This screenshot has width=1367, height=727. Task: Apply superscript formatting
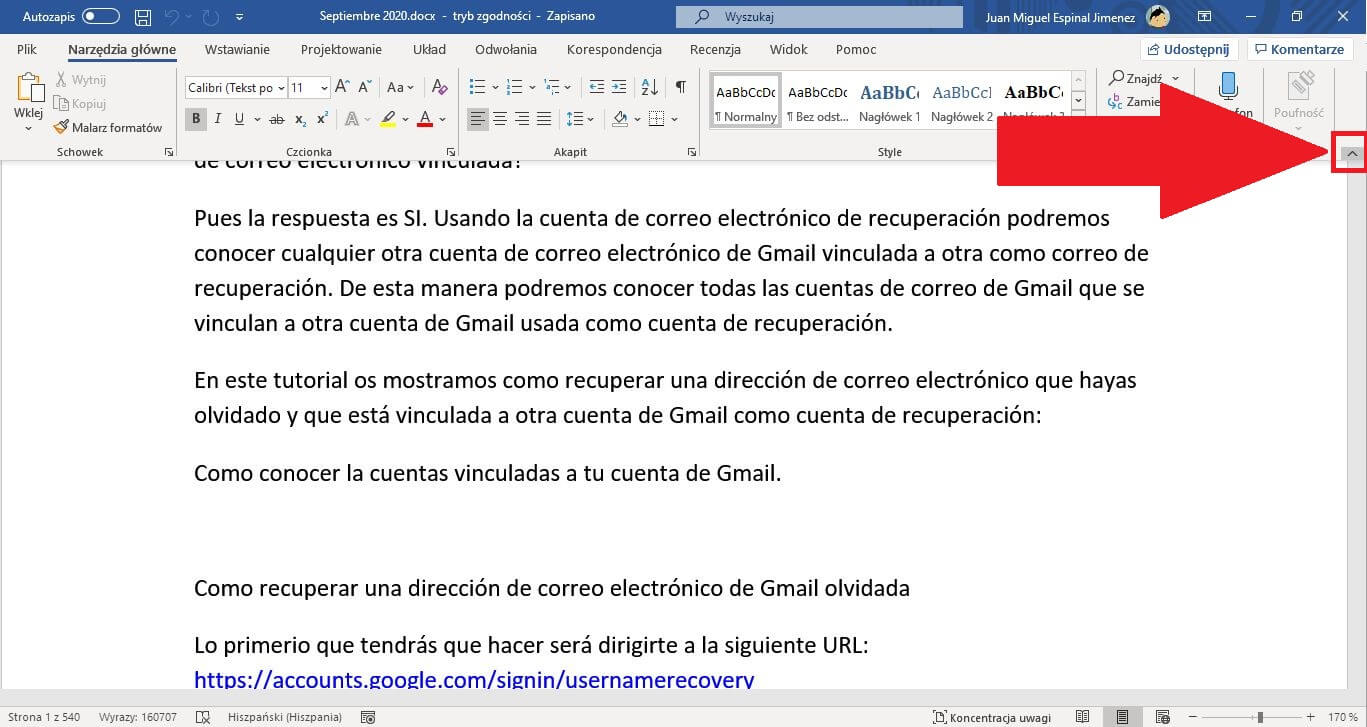(x=322, y=119)
